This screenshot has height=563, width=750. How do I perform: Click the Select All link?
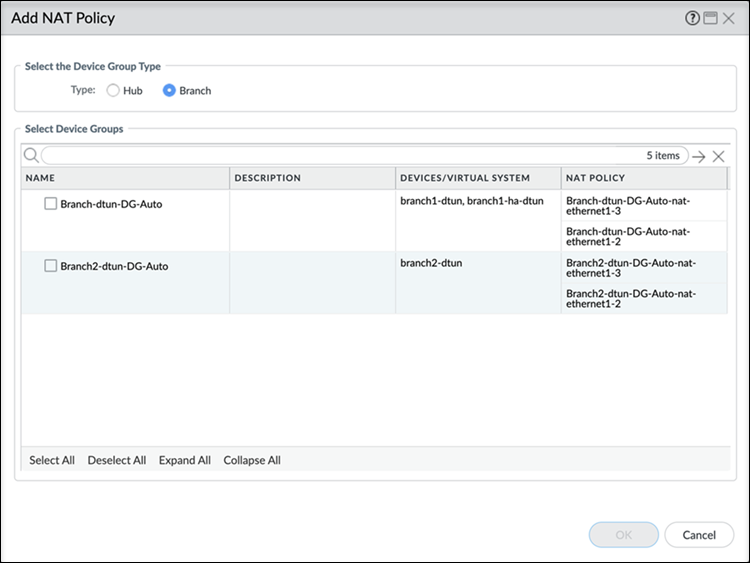52,460
